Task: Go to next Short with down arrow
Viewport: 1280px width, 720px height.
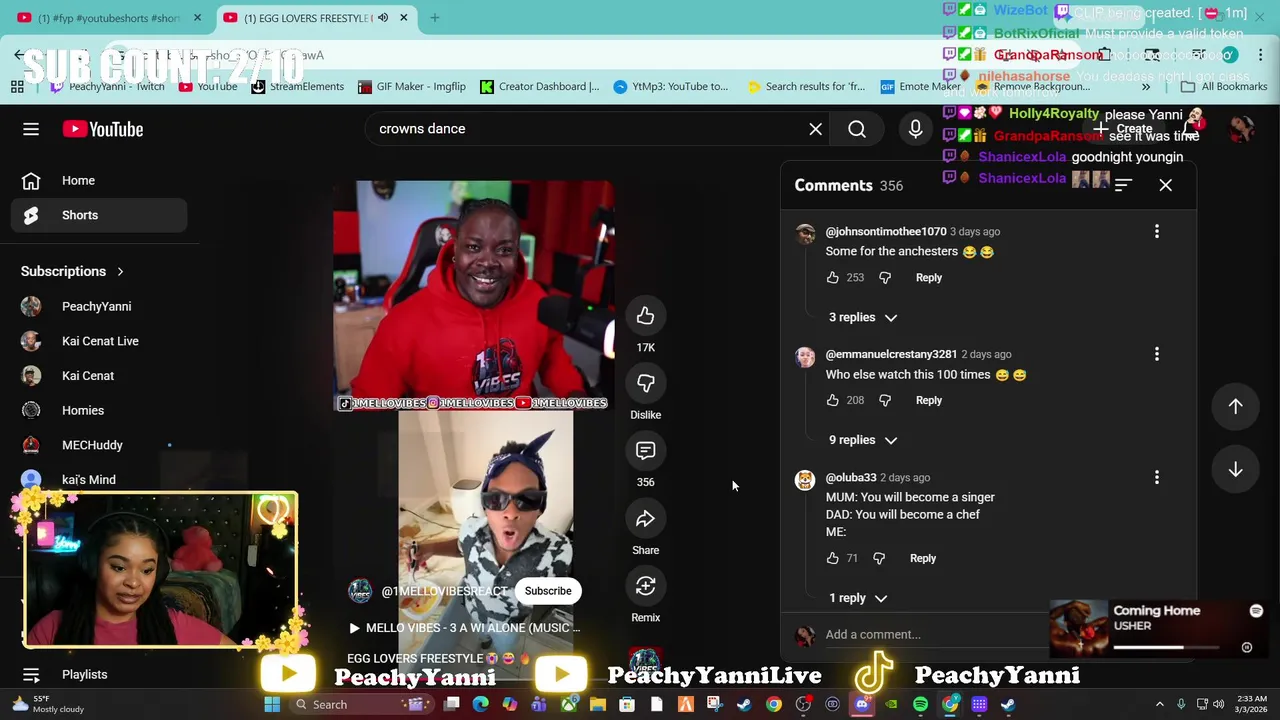Action: point(1235,469)
